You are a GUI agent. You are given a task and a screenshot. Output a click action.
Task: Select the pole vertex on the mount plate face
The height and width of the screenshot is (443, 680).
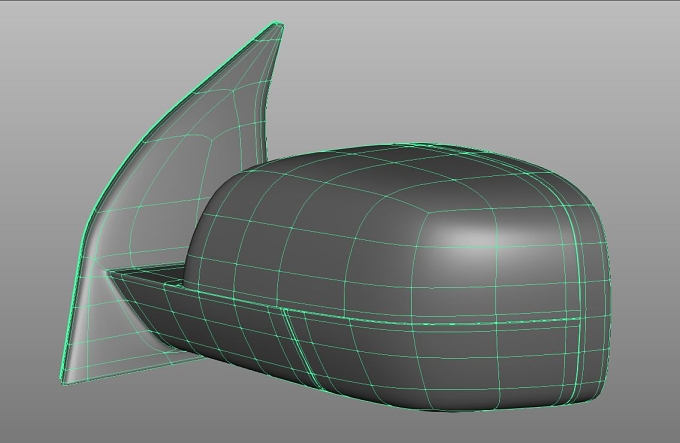[212, 140]
